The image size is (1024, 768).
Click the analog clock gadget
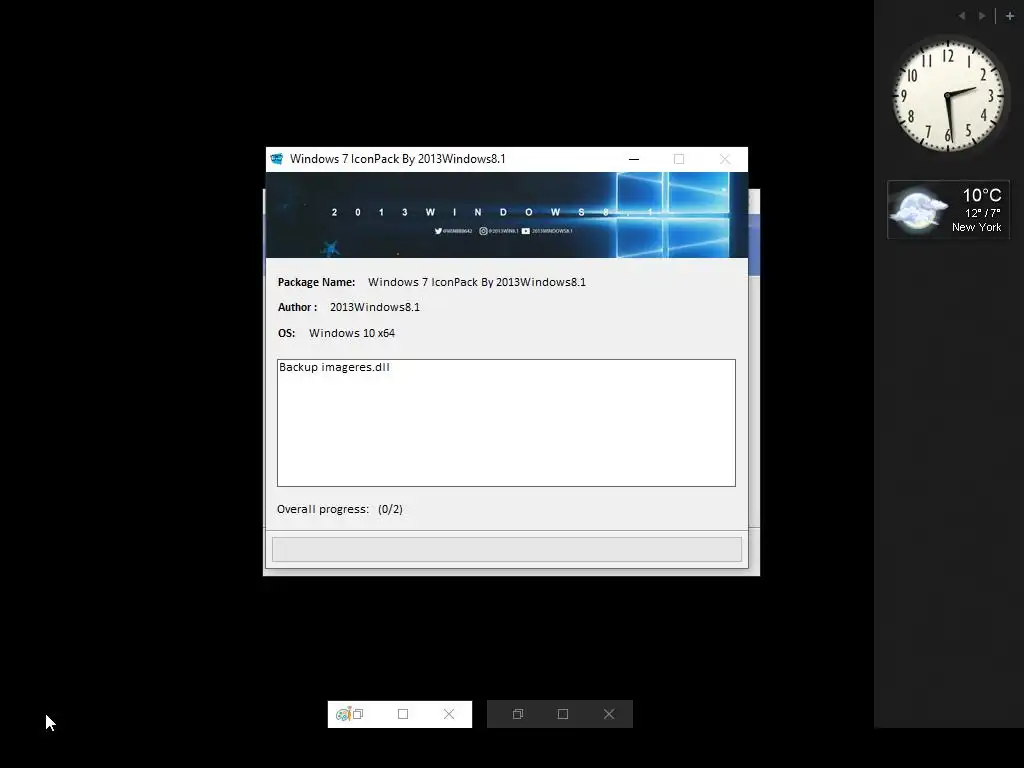[948, 95]
